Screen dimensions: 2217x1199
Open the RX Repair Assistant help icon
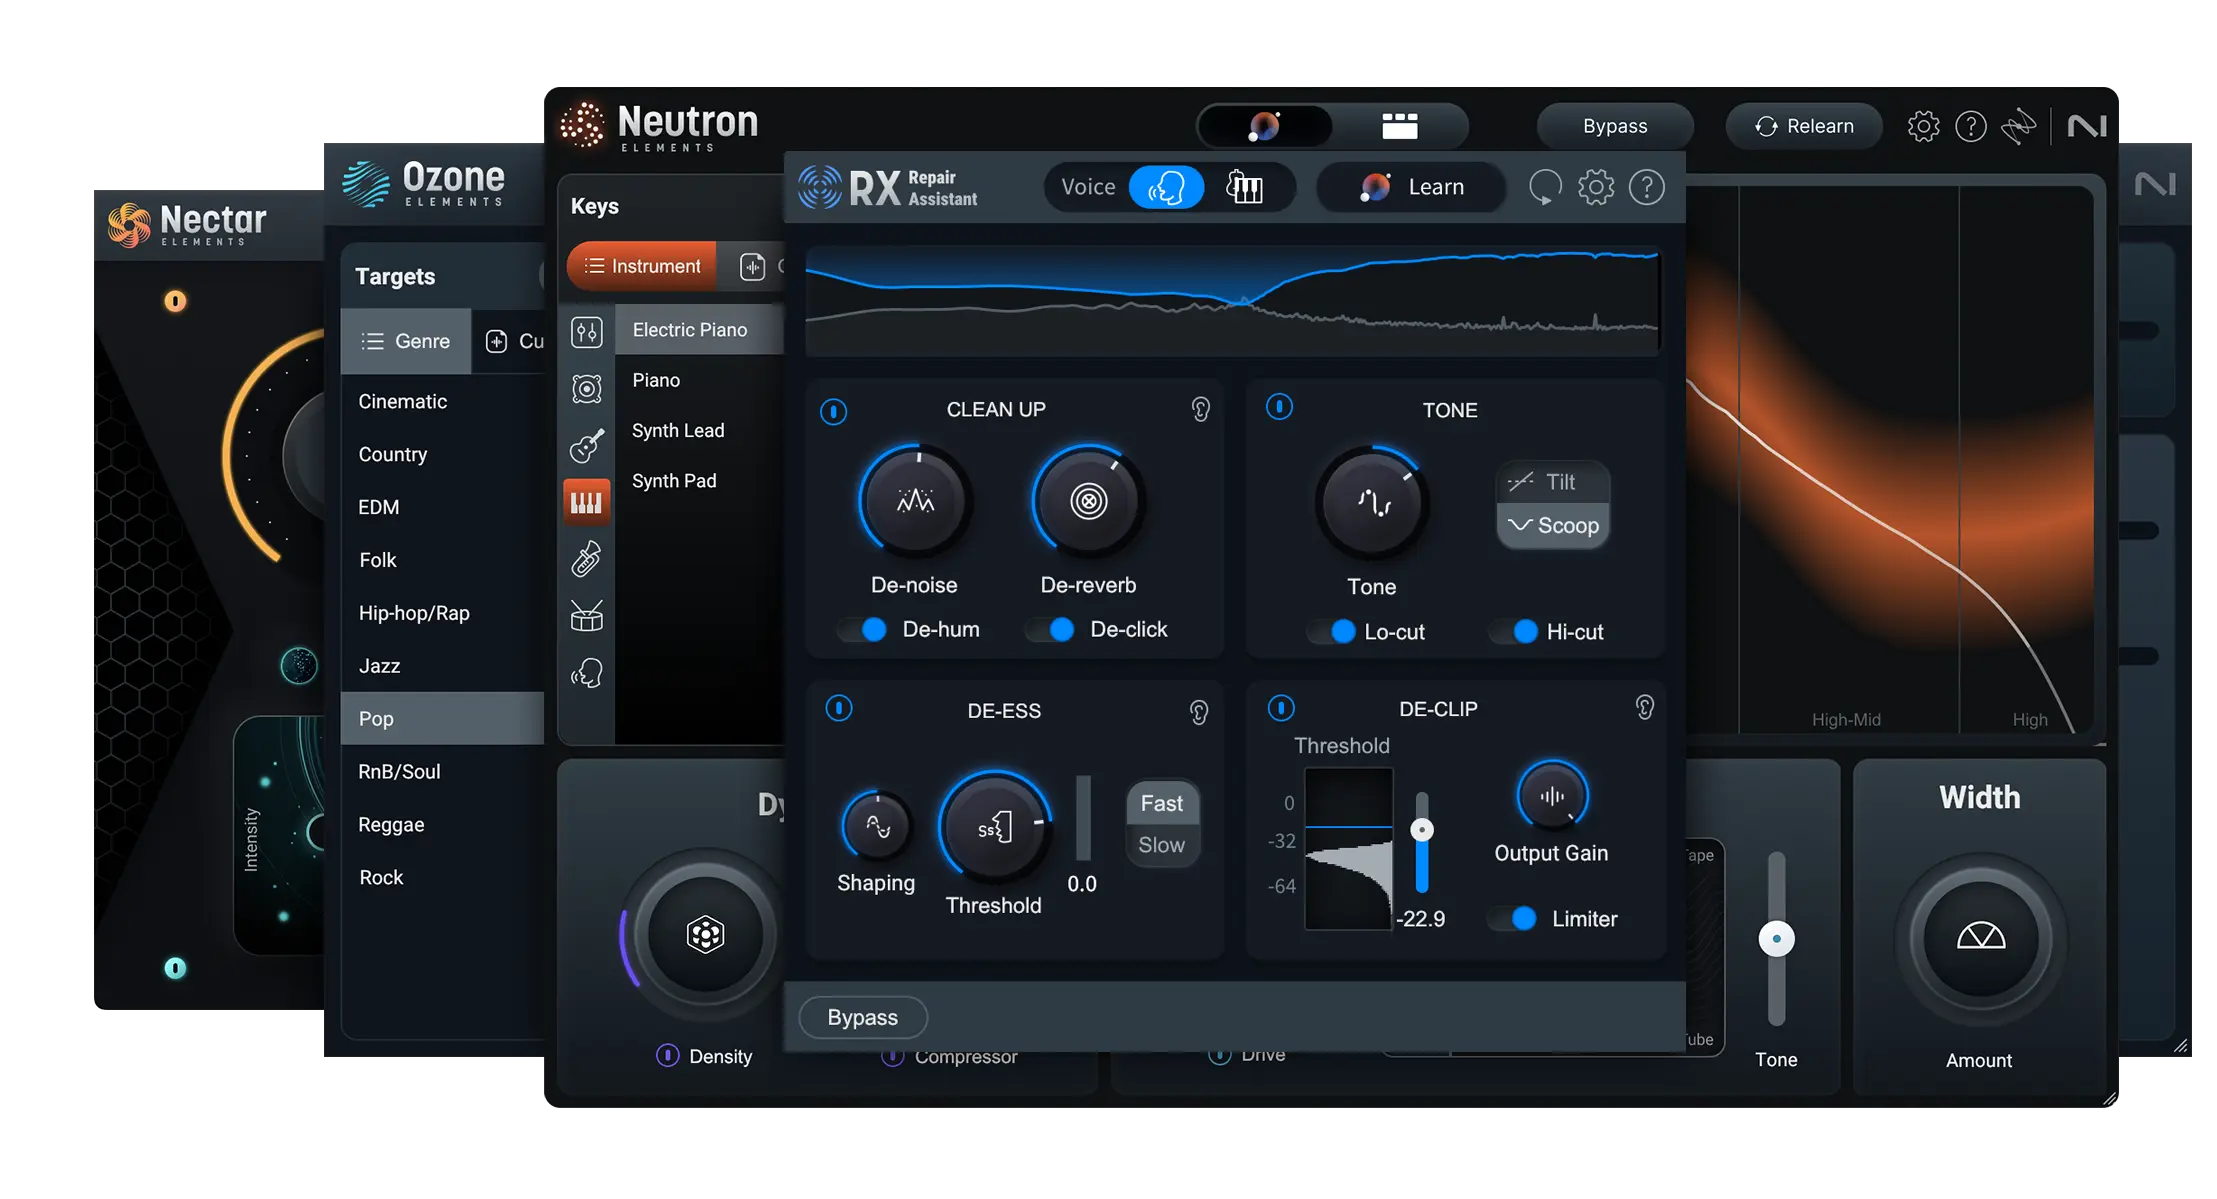tap(1646, 187)
